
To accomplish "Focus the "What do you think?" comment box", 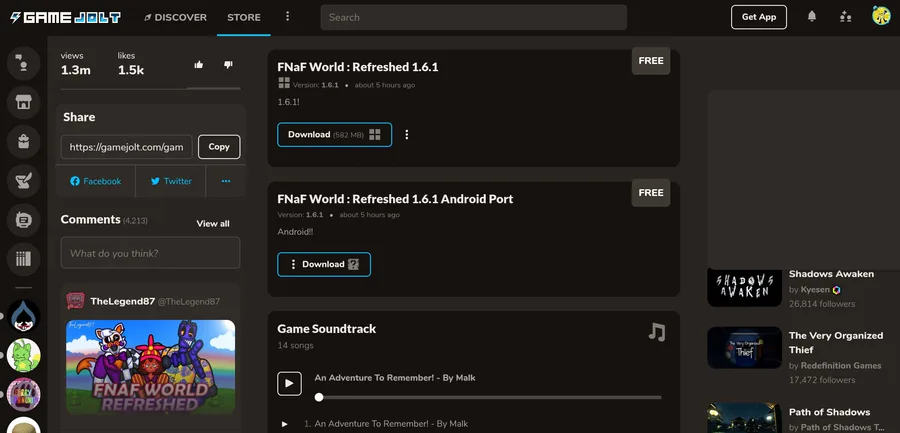I will [x=150, y=253].
